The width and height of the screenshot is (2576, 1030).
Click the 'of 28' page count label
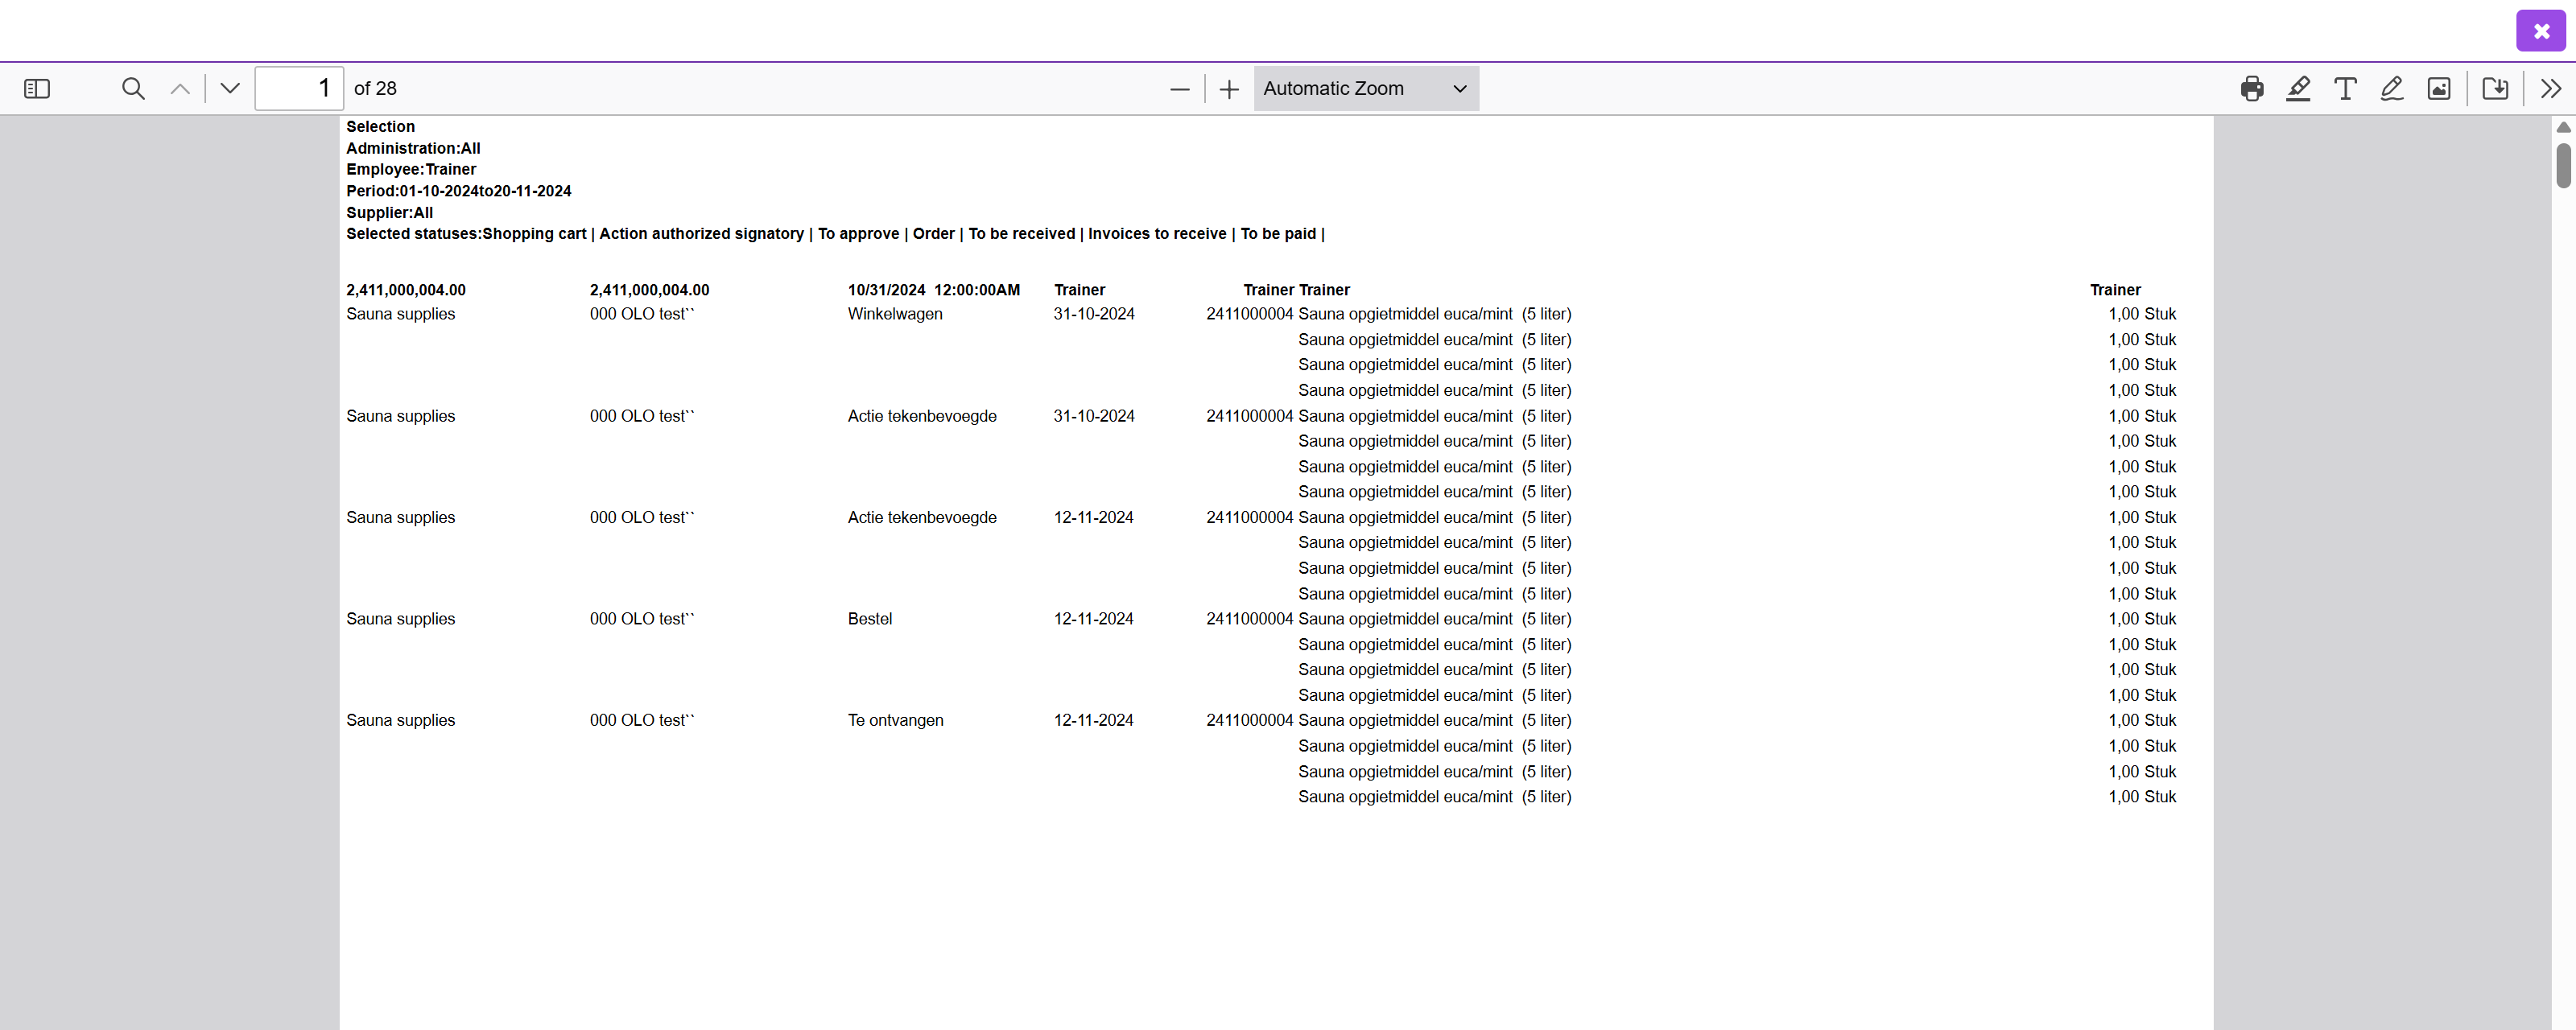tap(375, 89)
